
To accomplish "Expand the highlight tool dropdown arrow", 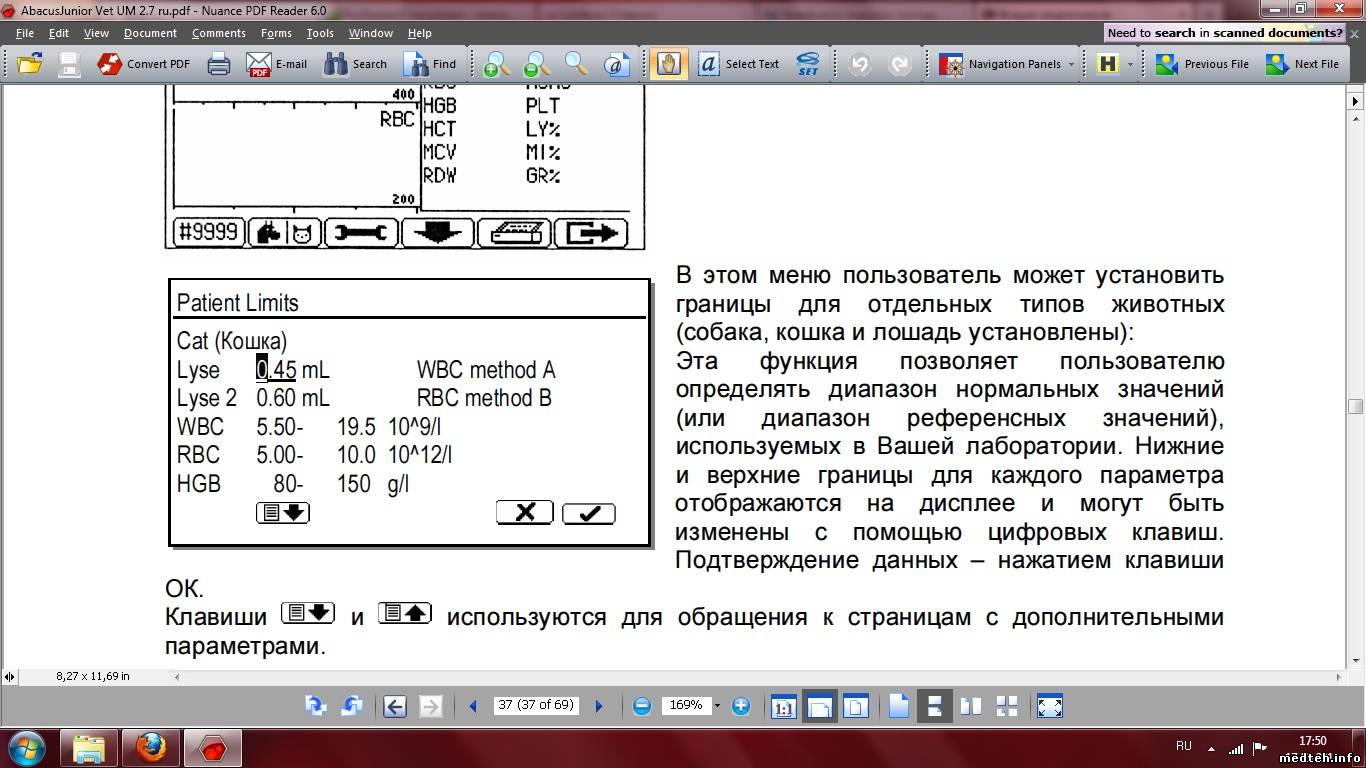I will 1131,64.
